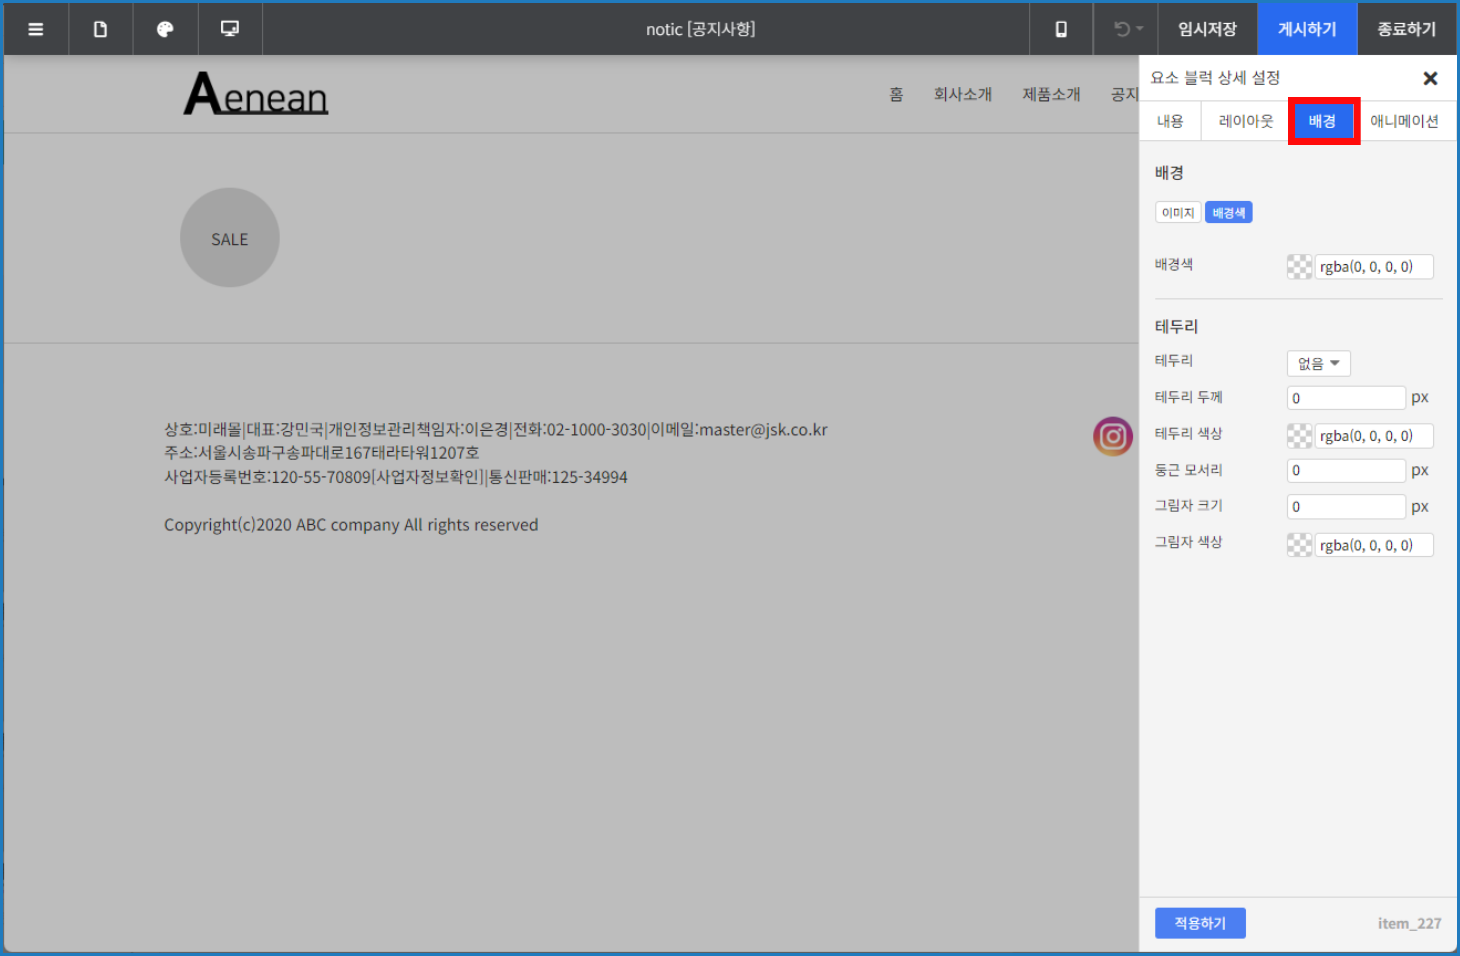Open the 테두리 색상 color swatch
1460x956 pixels.
(x=1299, y=436)
